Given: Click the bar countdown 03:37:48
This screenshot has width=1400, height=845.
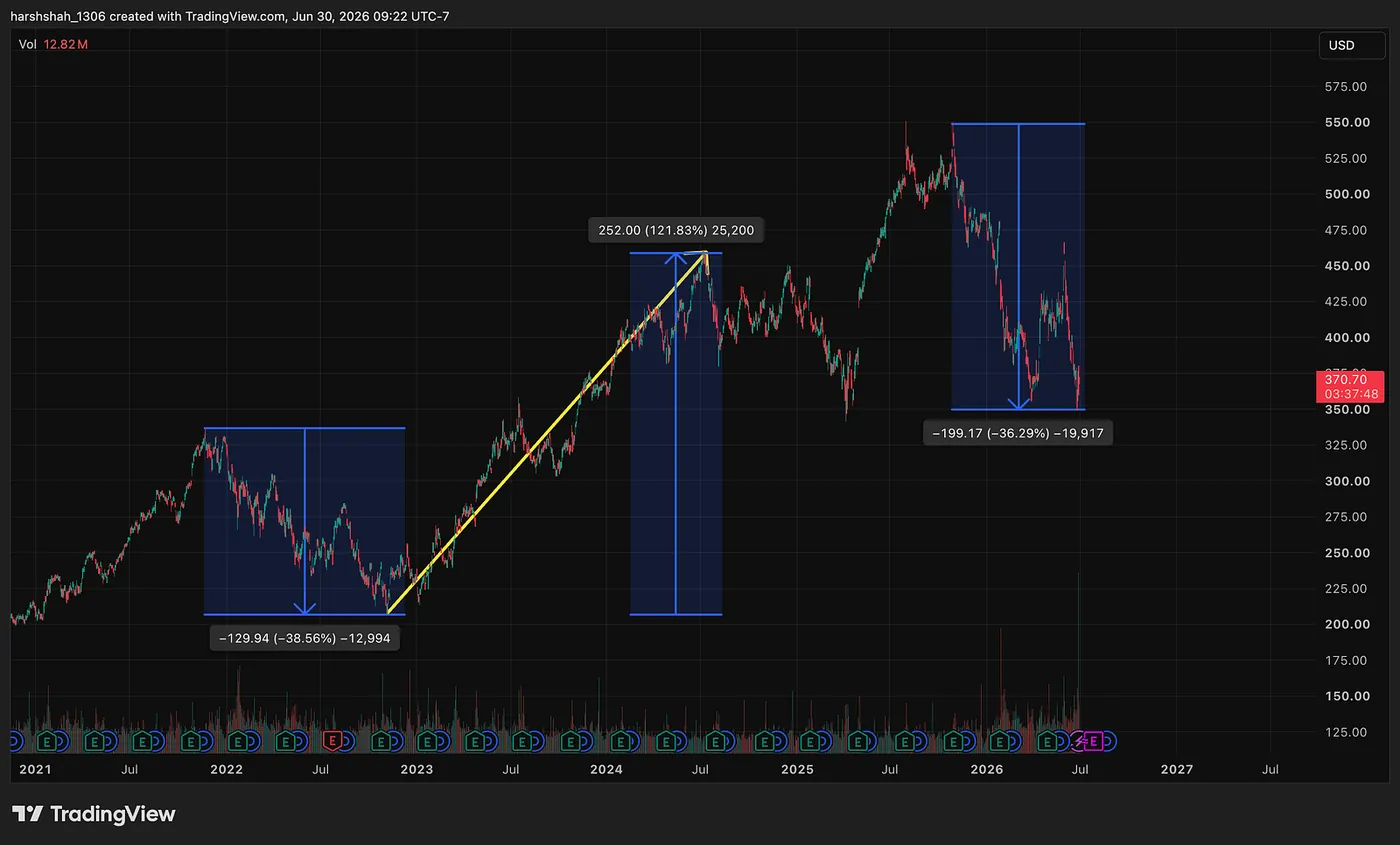Looking at the screenshot, I should pyautogui.click(x=1350, y=394).
